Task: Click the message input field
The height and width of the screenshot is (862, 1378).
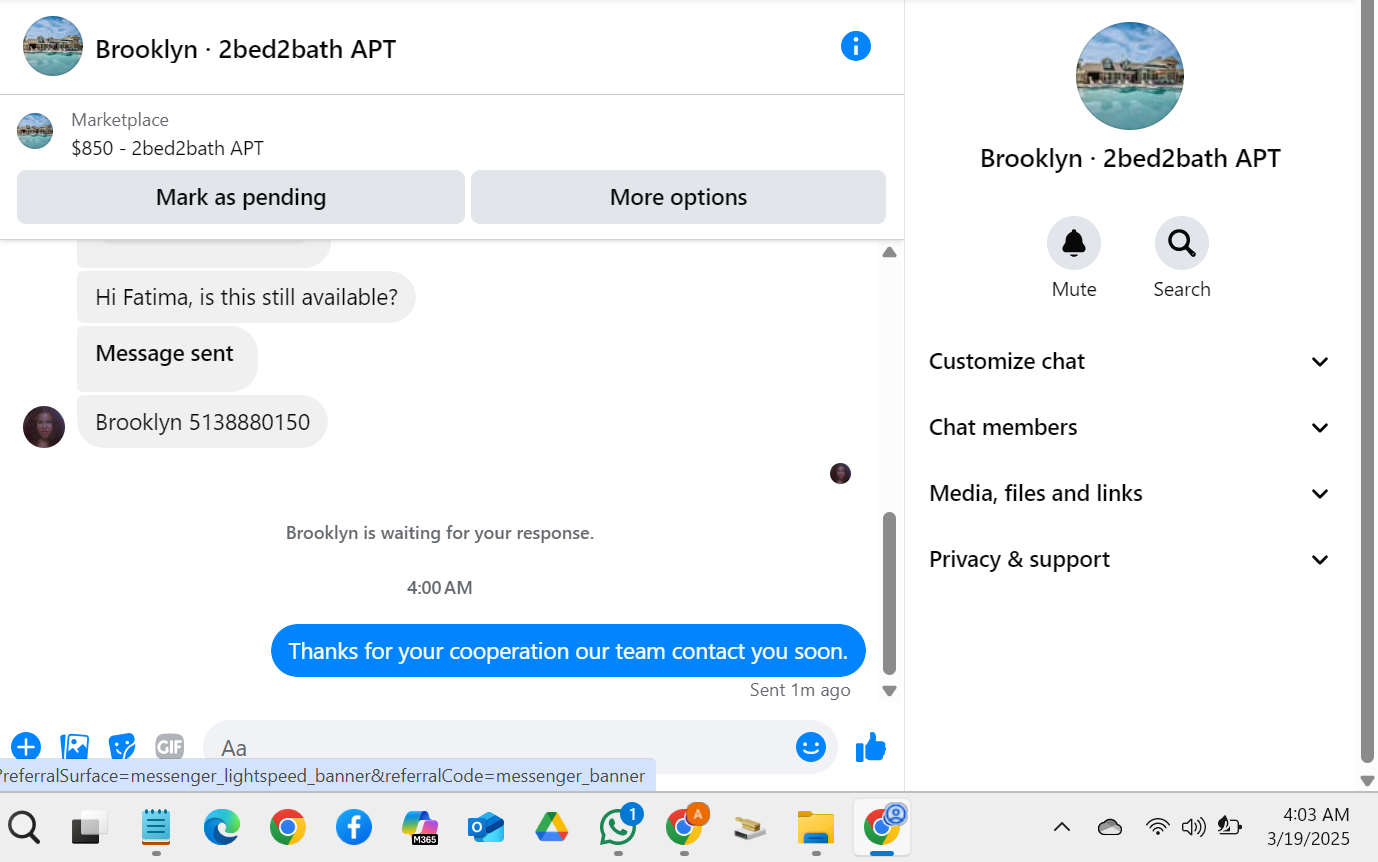Action: [500, 747]
